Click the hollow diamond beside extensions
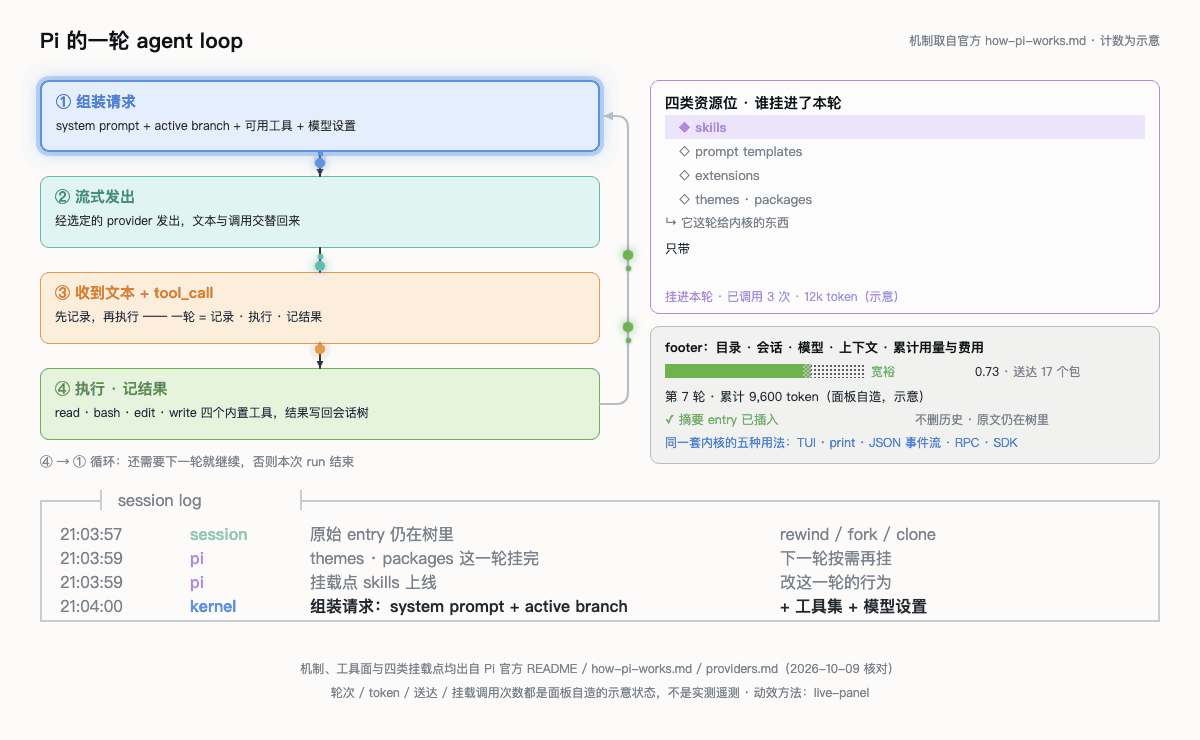Viewport: 1200px width, 740px height. click(684, 175)
